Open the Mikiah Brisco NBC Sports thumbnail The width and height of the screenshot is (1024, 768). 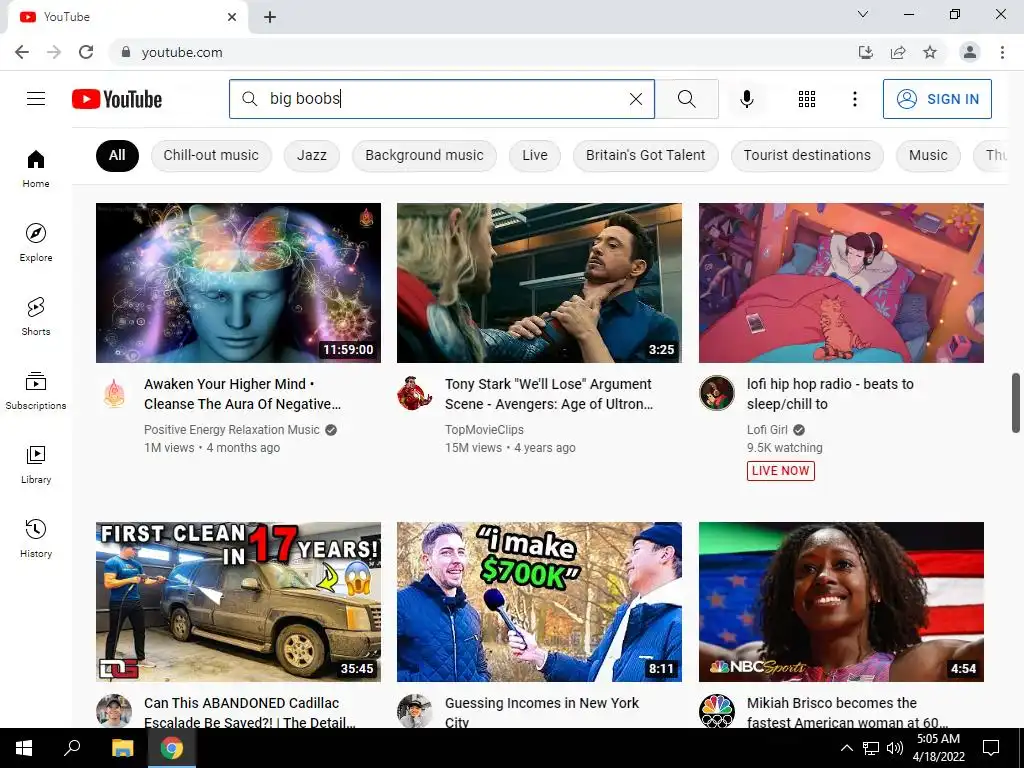(x=841, y=601)
